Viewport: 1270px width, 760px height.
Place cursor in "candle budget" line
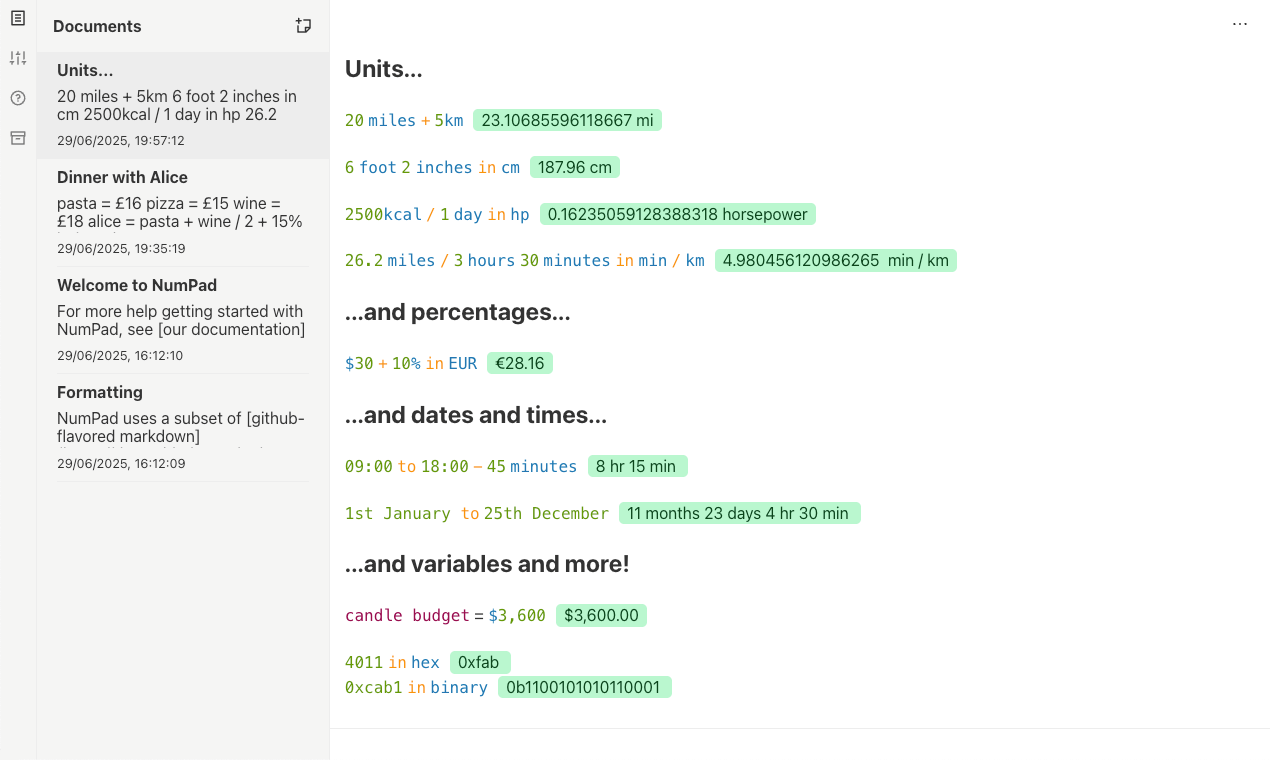407,615
